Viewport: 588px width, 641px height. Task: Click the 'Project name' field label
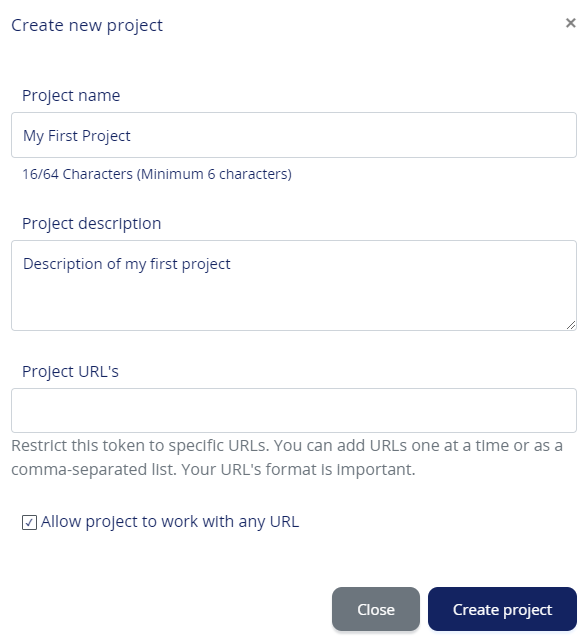pyautogui.click(x=71, y=96)
